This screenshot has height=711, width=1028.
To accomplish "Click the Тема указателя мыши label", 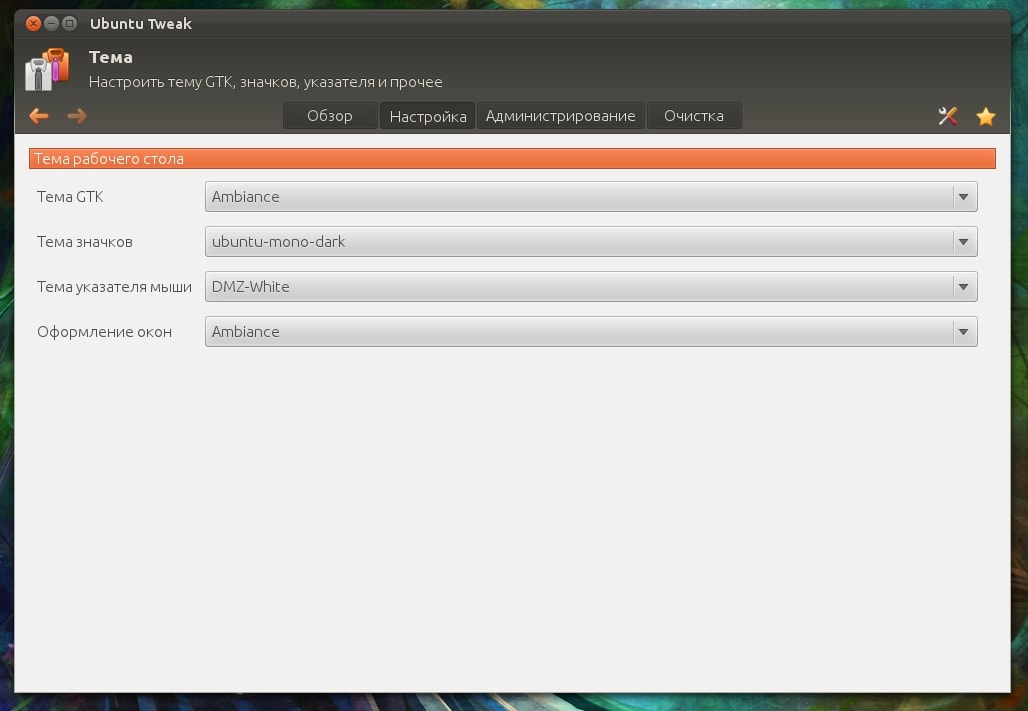I will pyautogui.click(x=114, y=287).
